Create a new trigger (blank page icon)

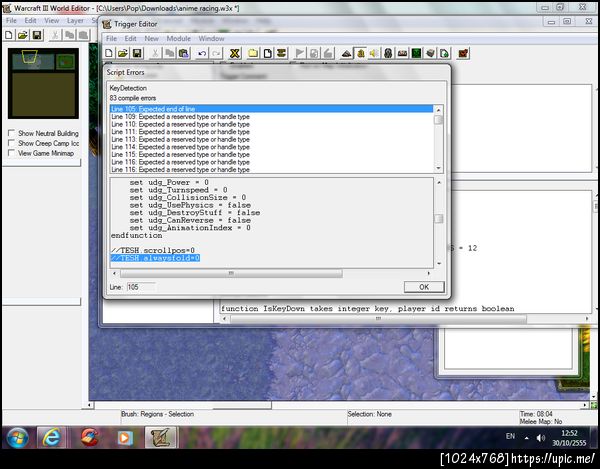click(x=267, y=53)
